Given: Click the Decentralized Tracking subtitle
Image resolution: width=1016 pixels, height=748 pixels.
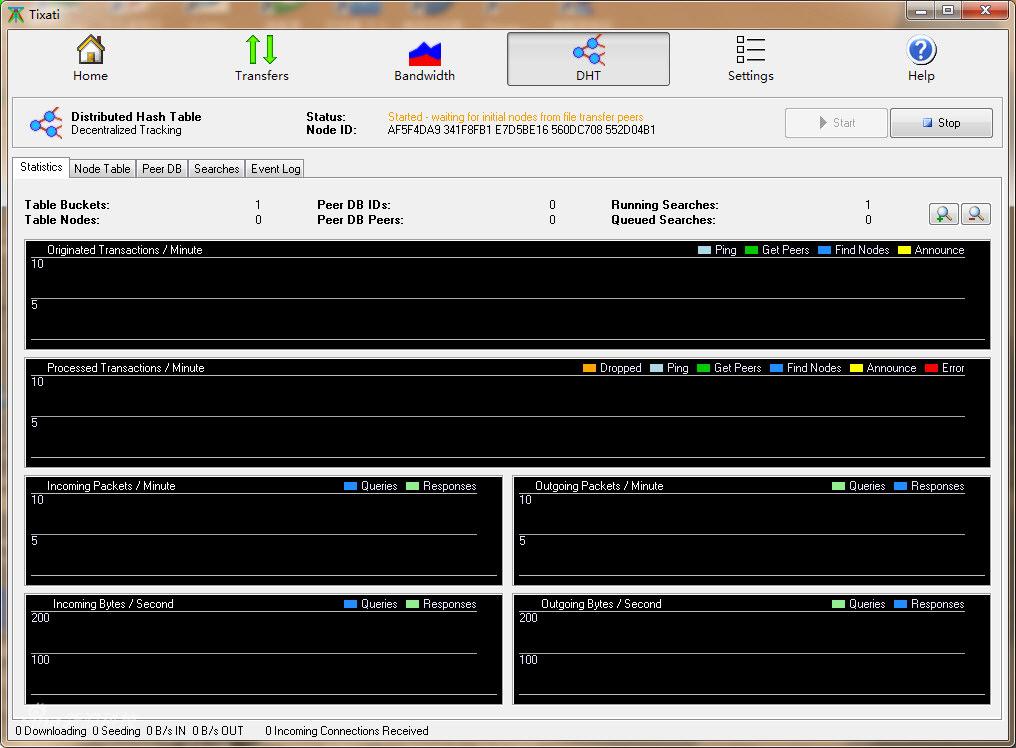Looking at the screenshot, I should [x=126, y=130].
